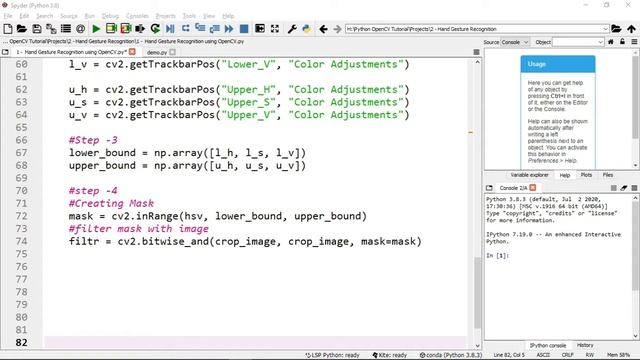Click the Help pane home icon
Image resolution: width=640 pixels, height=360 pixels.
pyautogui.click(x=611, y=42)
